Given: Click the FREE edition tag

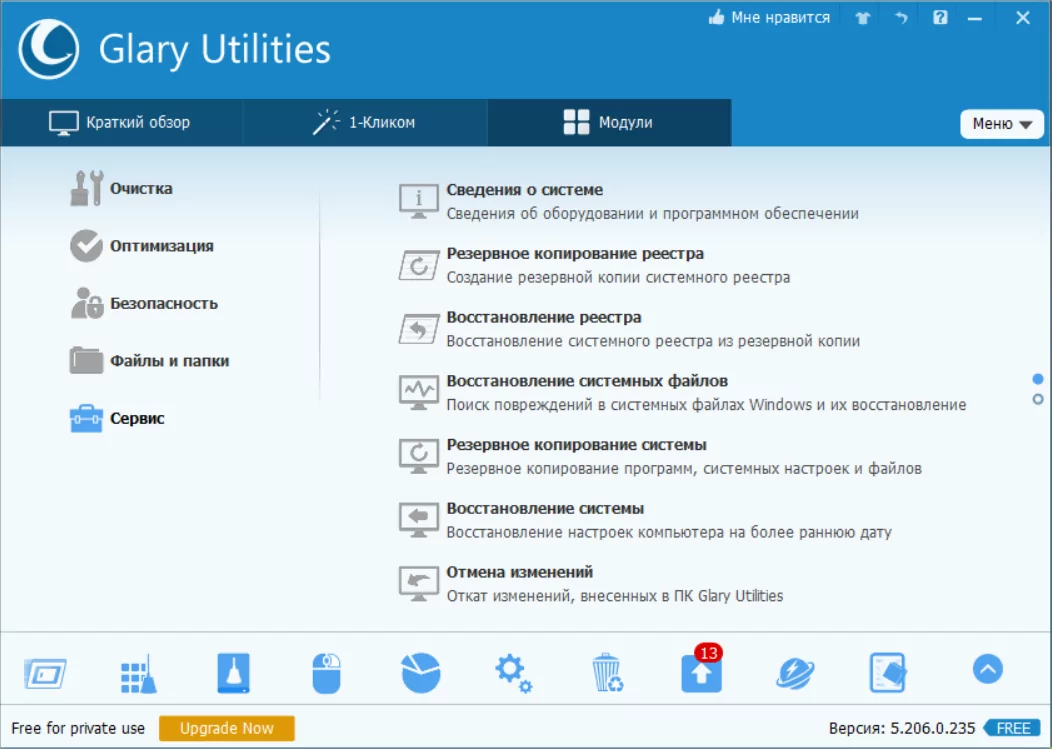Looking at the screenshot, I should 1012,728.
